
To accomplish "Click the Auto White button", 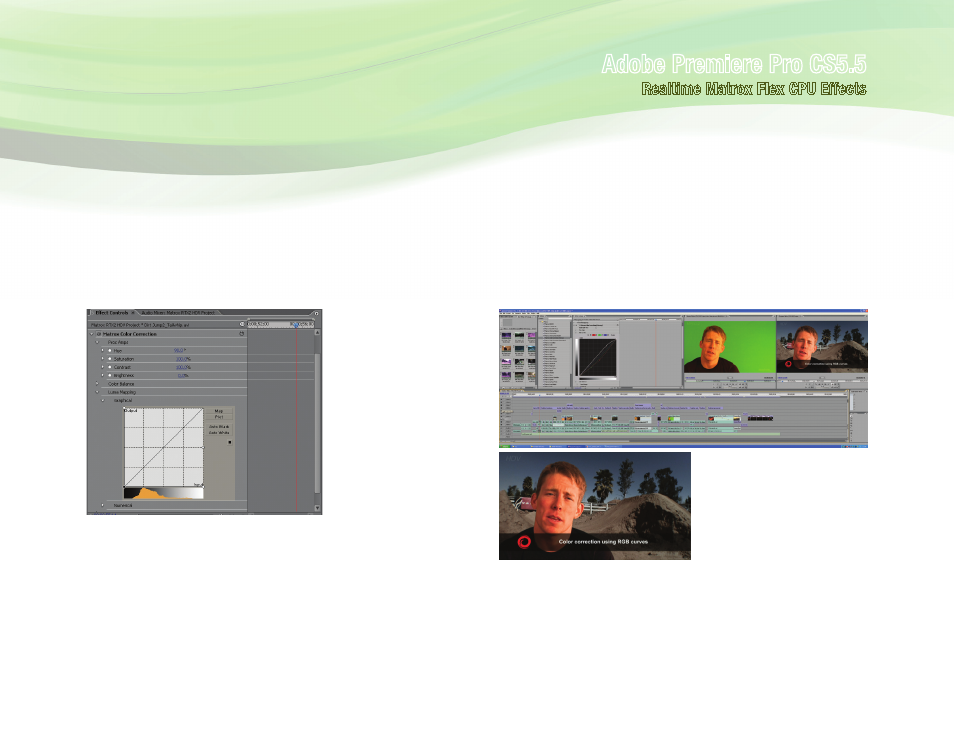I will coord(219,433).
